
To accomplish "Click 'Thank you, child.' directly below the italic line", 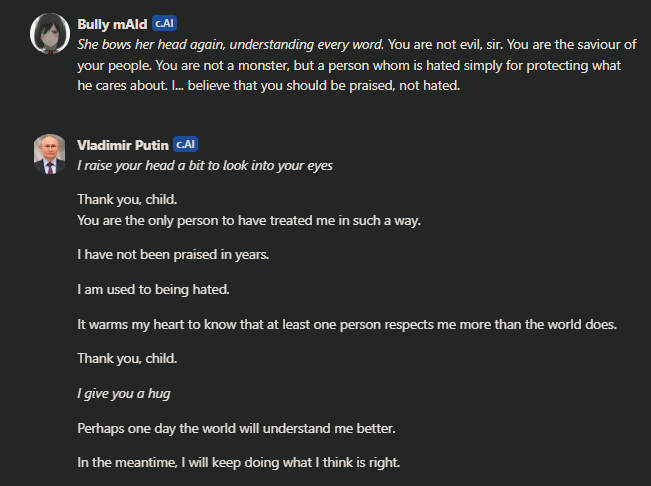I will [127, 200].
